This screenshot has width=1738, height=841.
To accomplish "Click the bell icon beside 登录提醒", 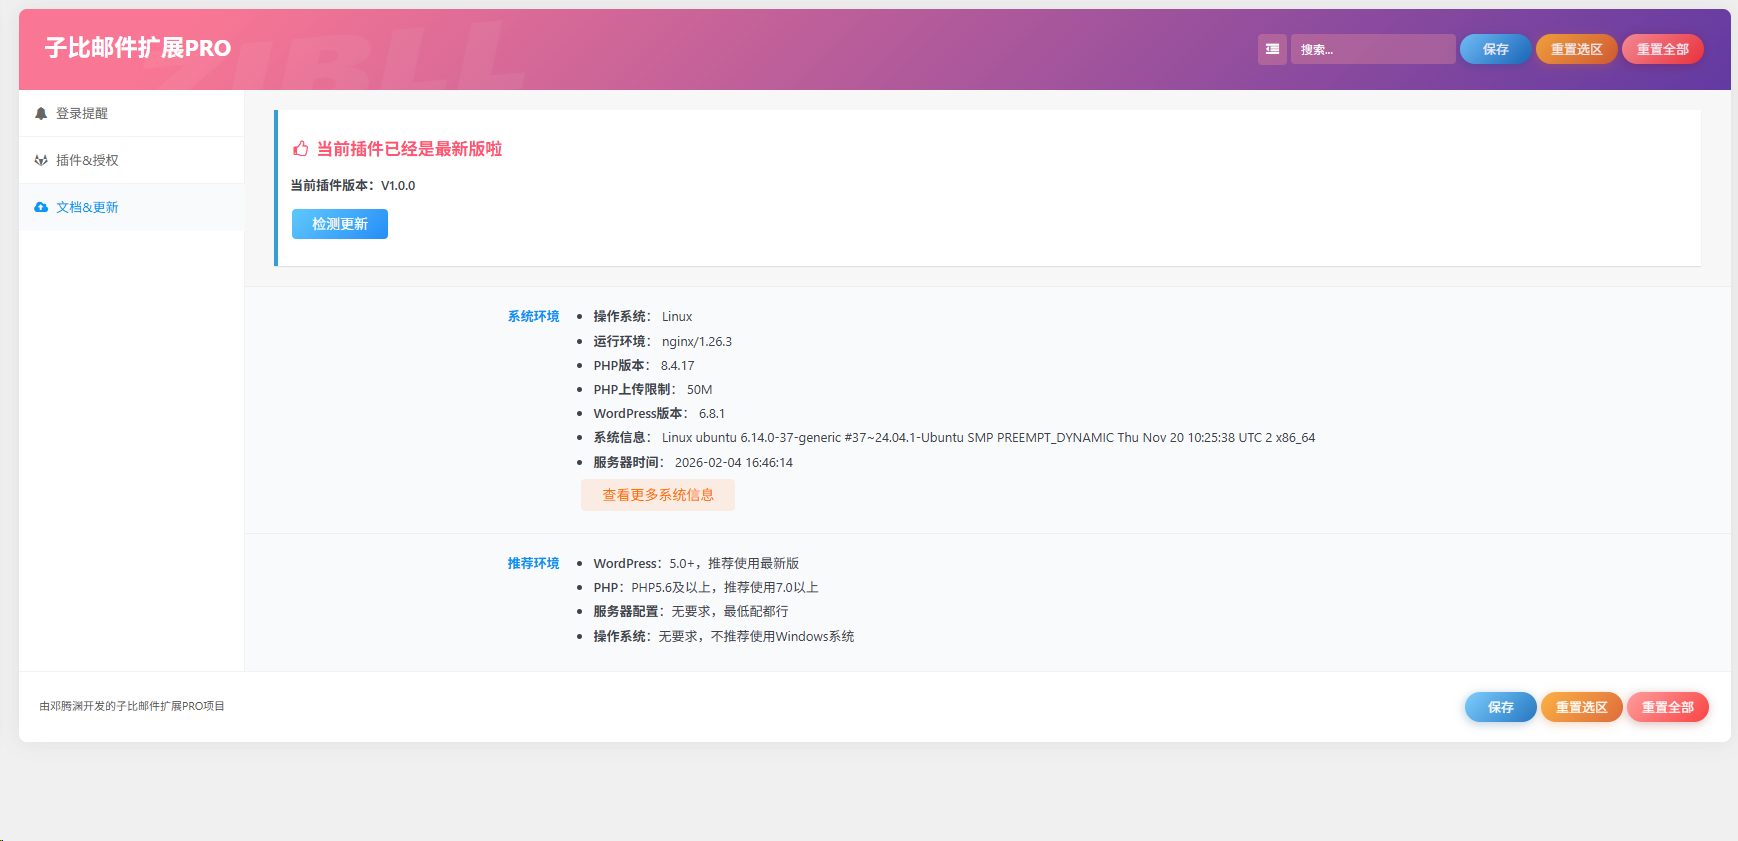I will tap(41, 114).
